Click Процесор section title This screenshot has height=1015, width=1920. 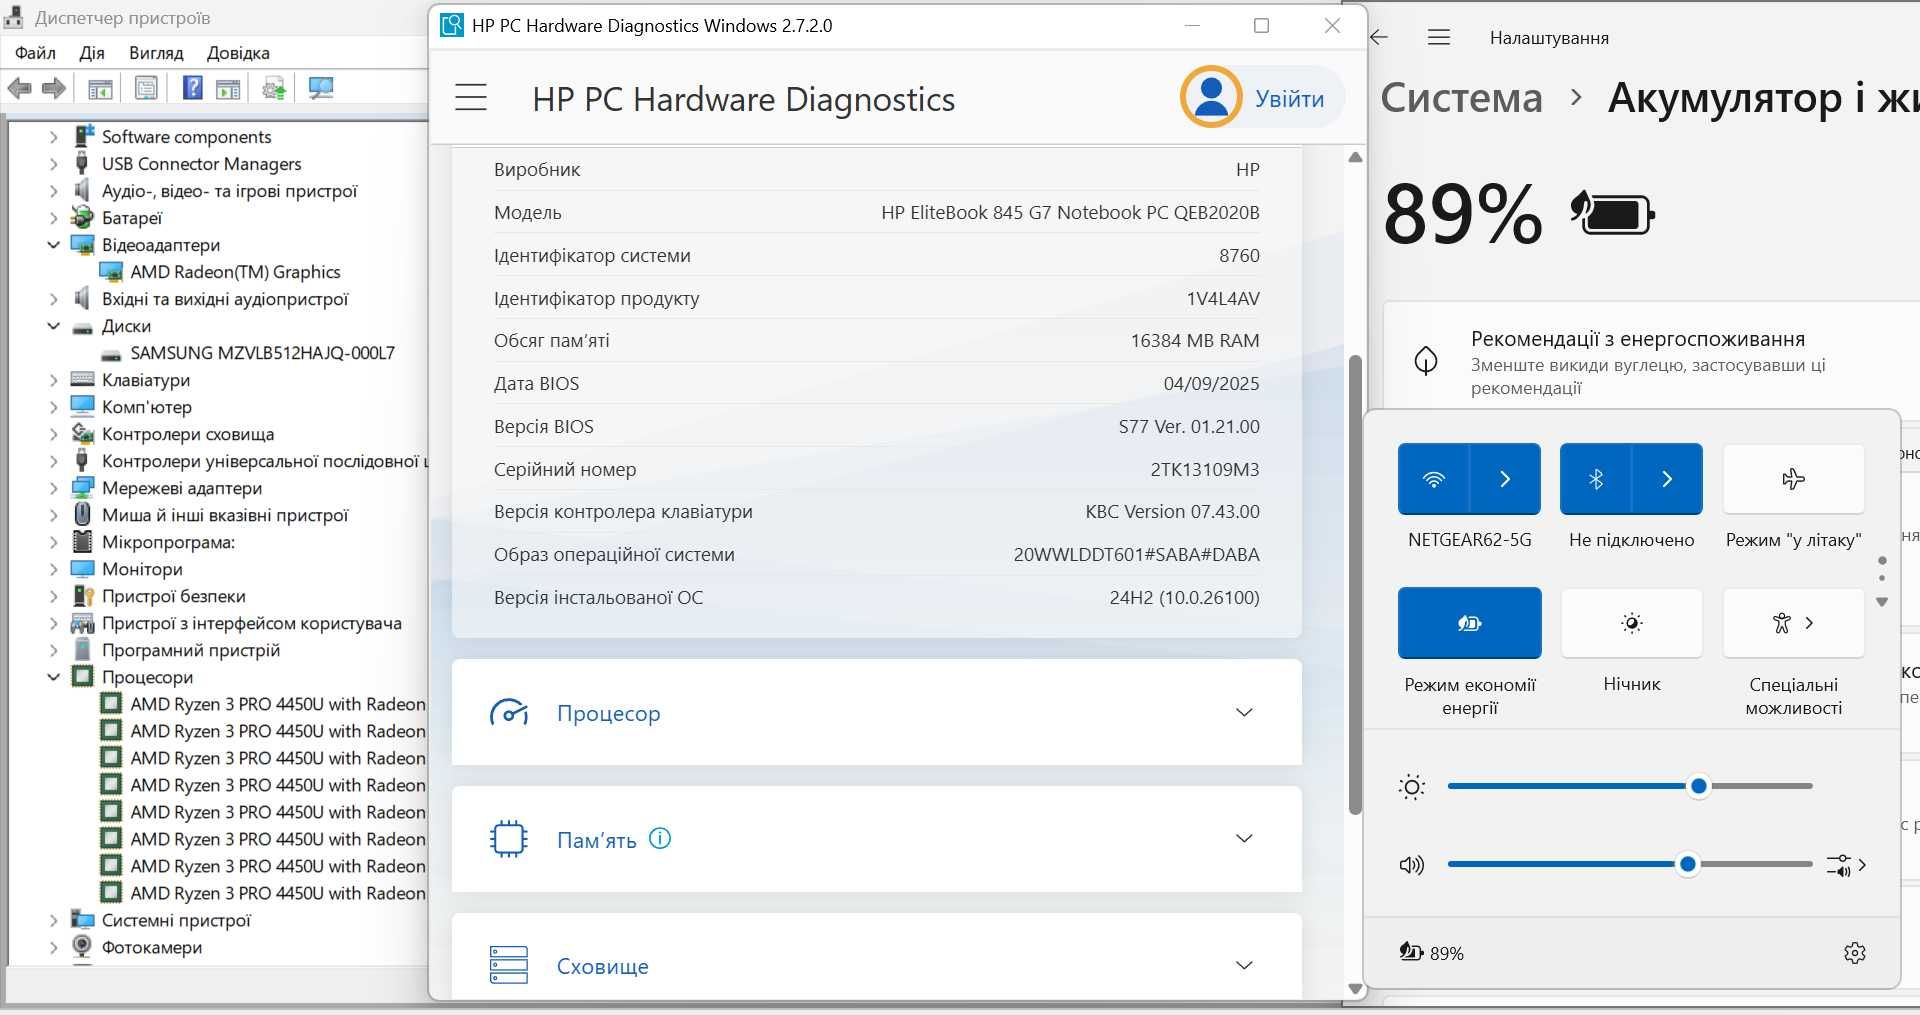coord(608,713)
